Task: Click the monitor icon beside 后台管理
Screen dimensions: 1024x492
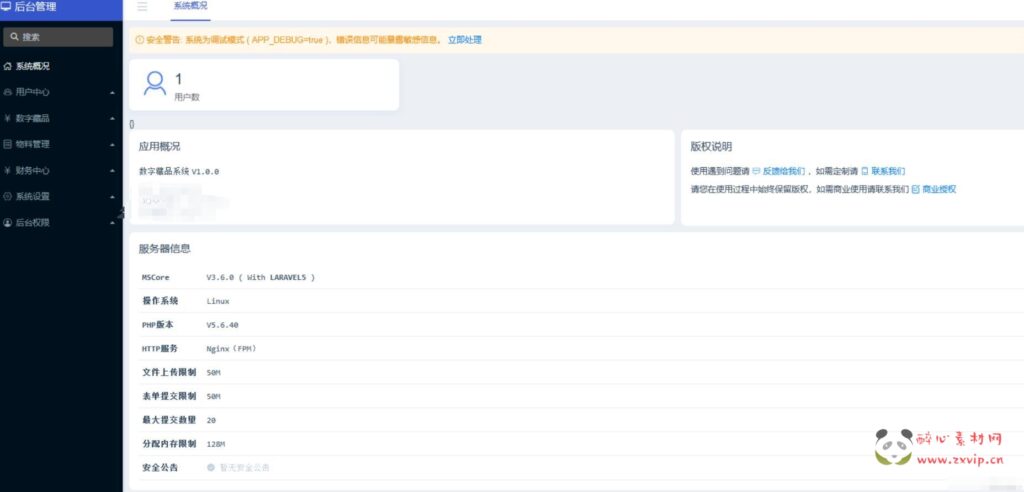Action: tap(8, 7)
